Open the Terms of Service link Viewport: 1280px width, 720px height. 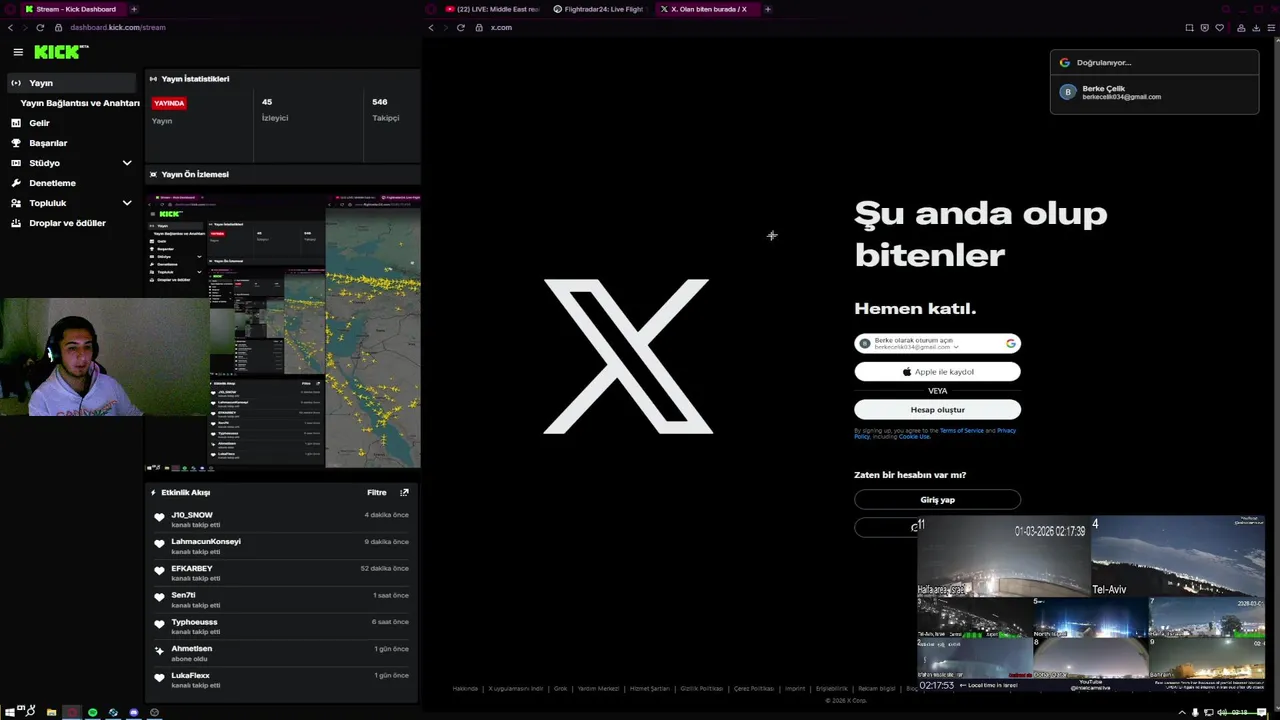961,430
